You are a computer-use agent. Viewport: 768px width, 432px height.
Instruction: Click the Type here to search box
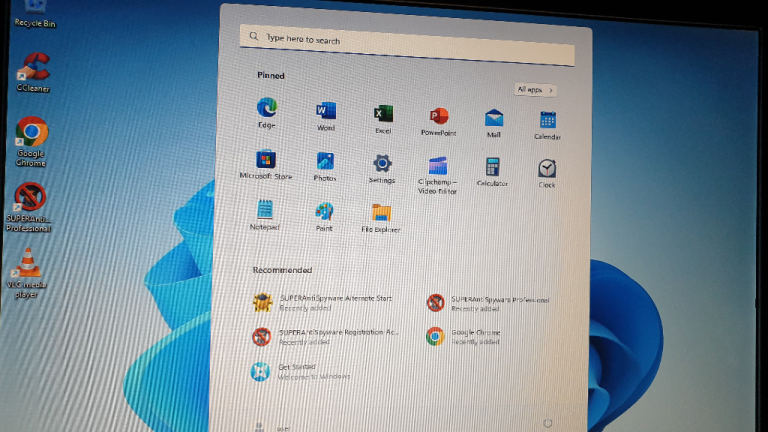[x=407, y=39]
